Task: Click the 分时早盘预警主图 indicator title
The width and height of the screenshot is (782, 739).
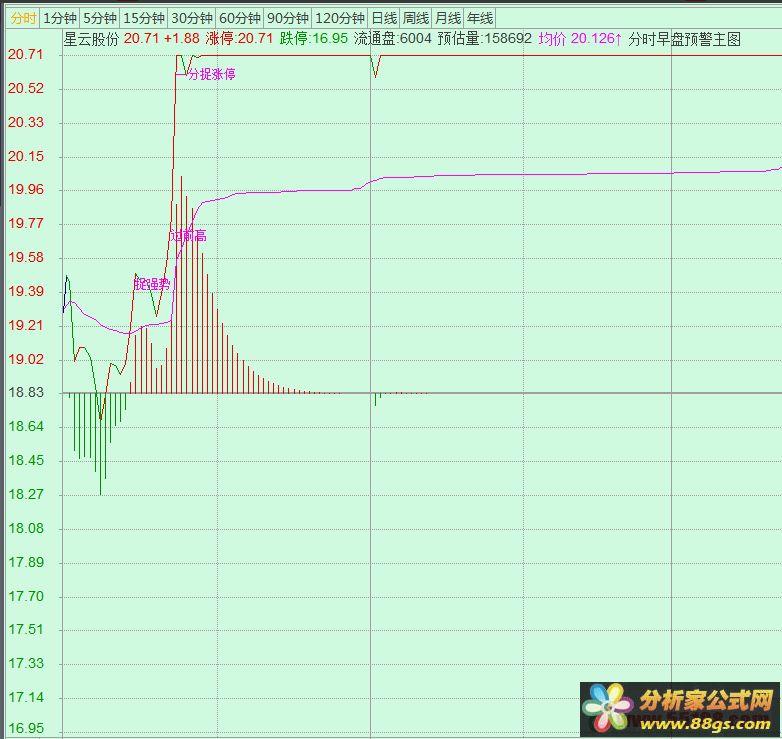Action: click(684, 38)
